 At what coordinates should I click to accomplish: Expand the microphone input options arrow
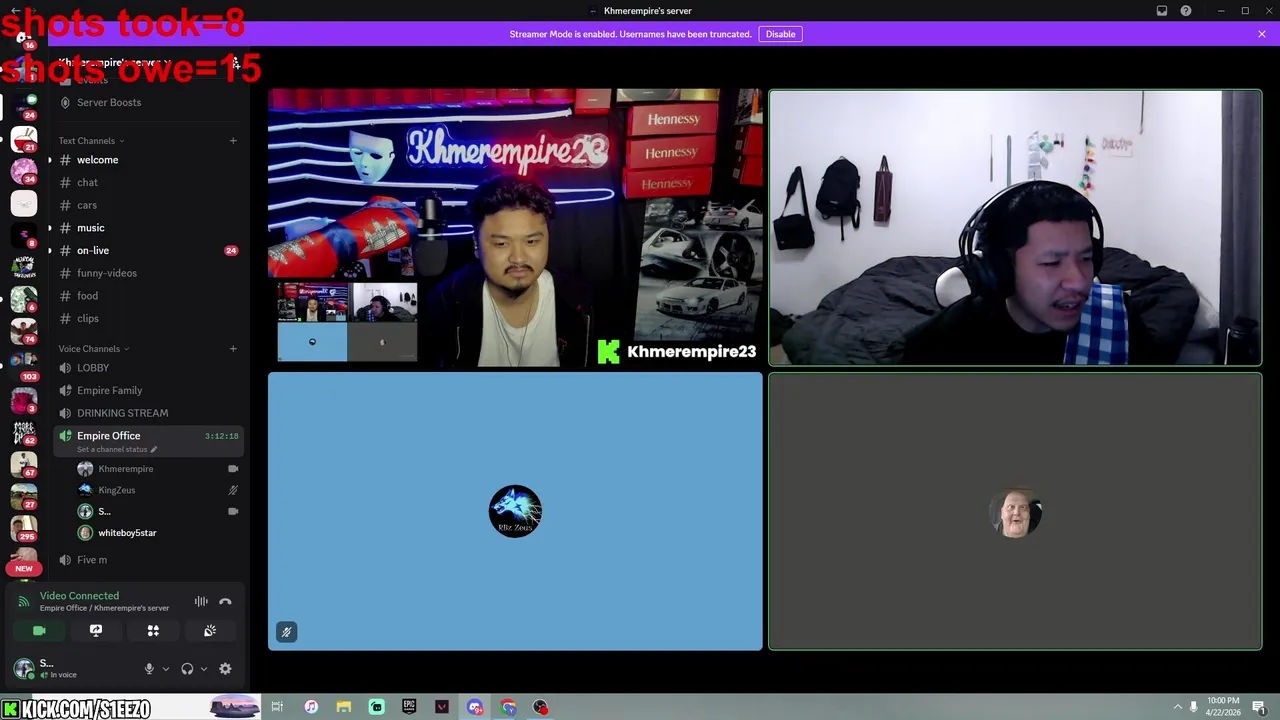coord(165,669)
